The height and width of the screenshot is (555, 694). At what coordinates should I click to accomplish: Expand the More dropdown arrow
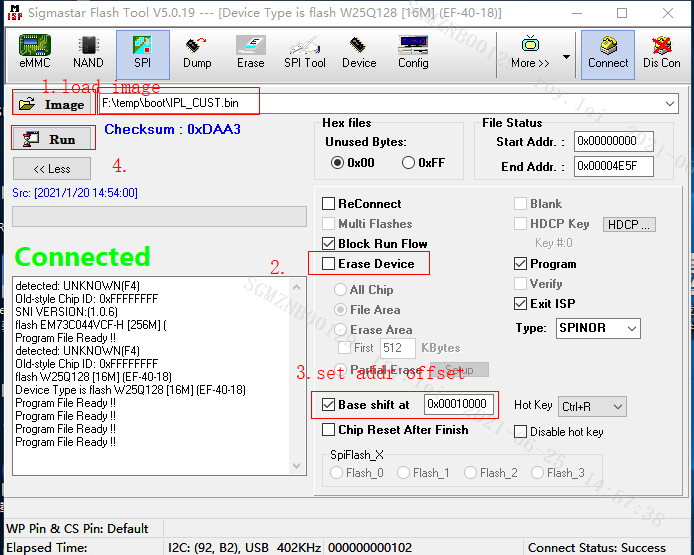(566, 56)
